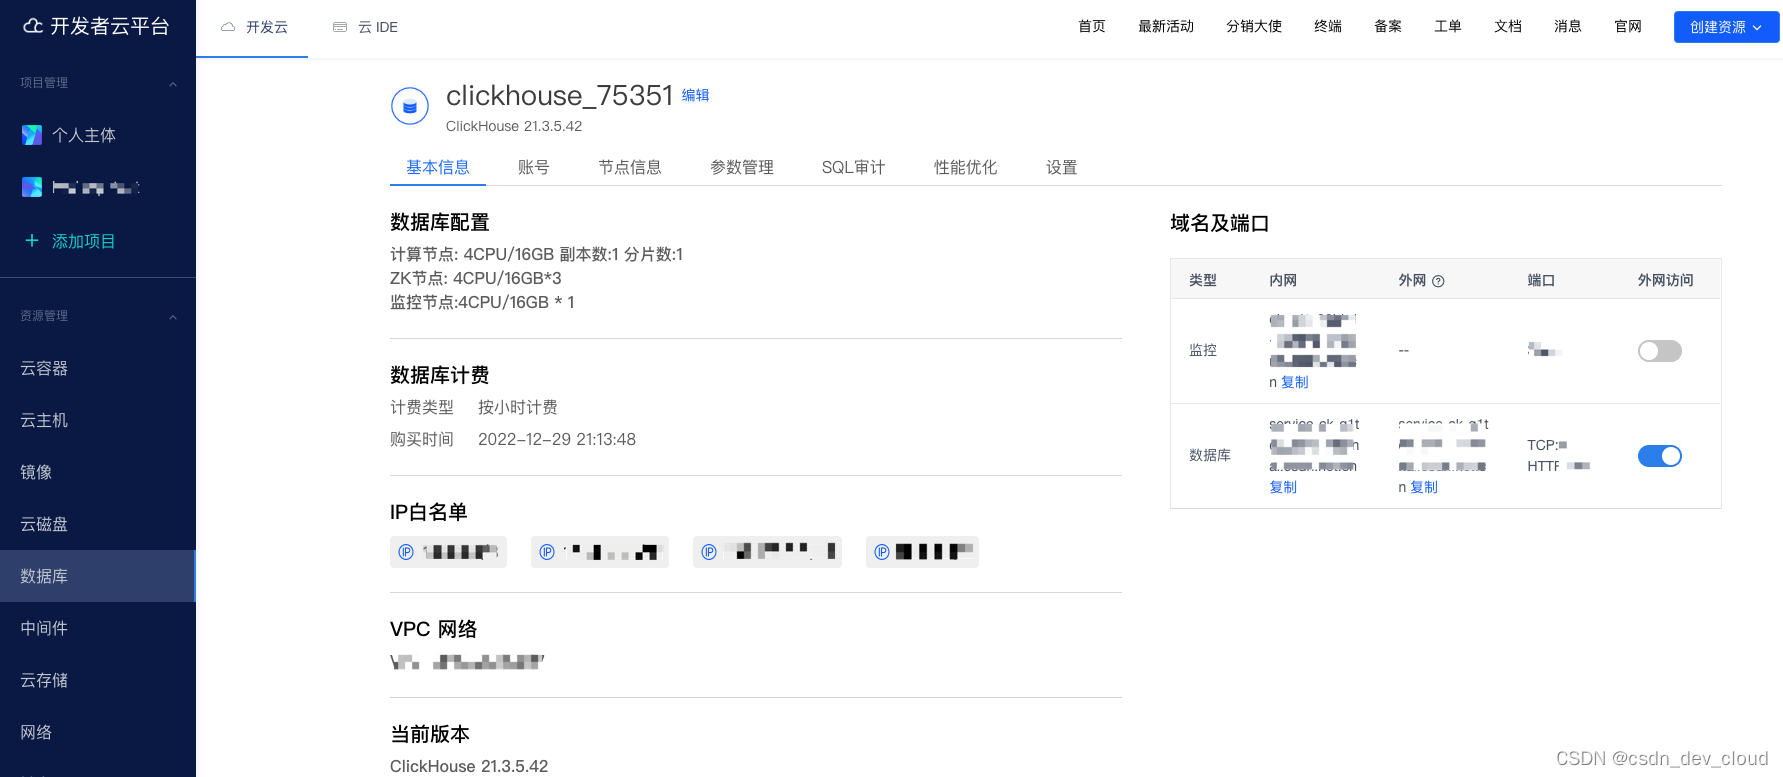Viewport: 1783px width, 777px height.
Task: Open the 节点信息 tab
Action: [x=630, y=167]
